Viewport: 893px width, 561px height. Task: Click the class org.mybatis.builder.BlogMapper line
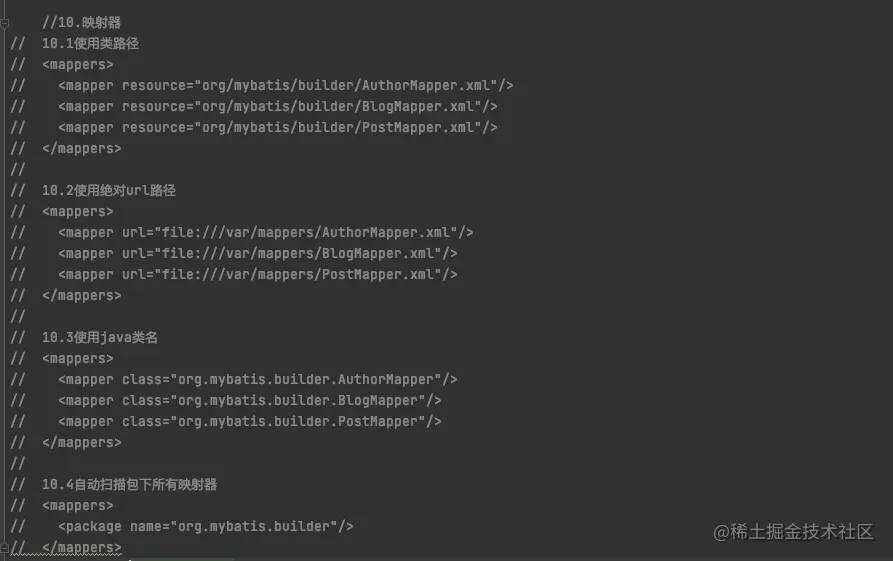click(x=249, y=401)
